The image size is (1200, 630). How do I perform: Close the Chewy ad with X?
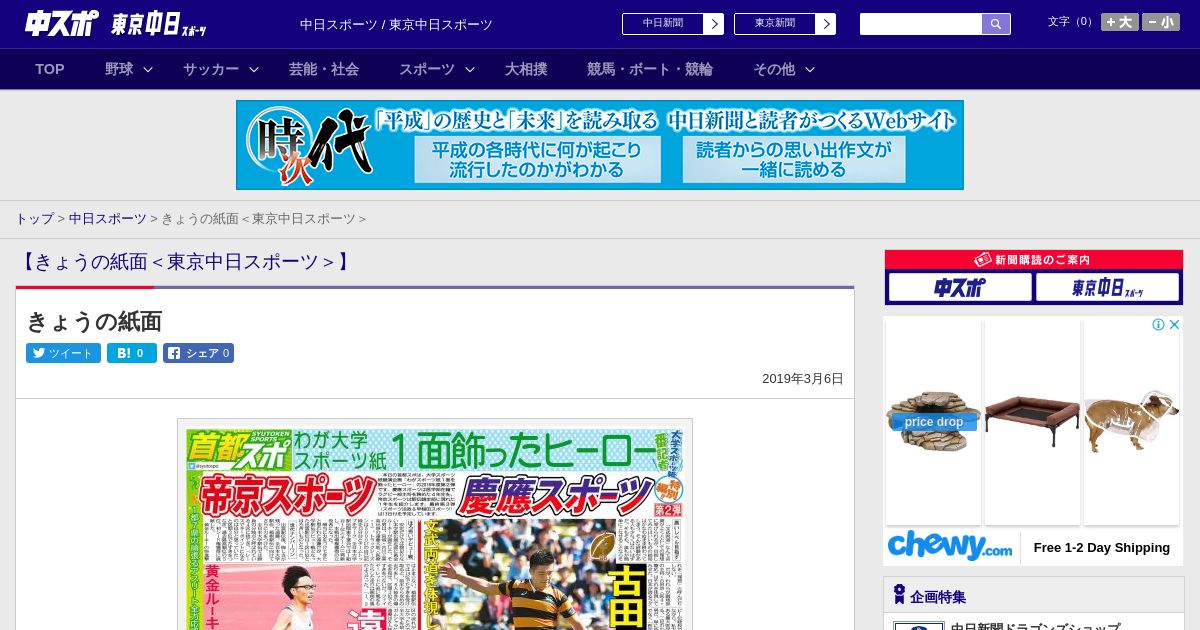1175,325
